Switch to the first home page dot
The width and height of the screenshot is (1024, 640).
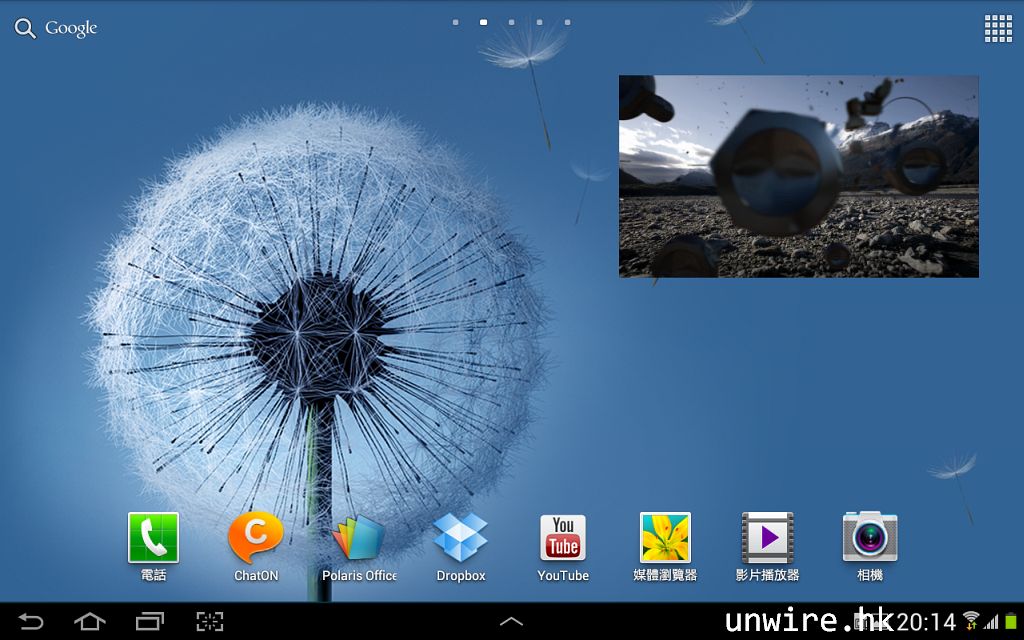(x=456, y=22)
